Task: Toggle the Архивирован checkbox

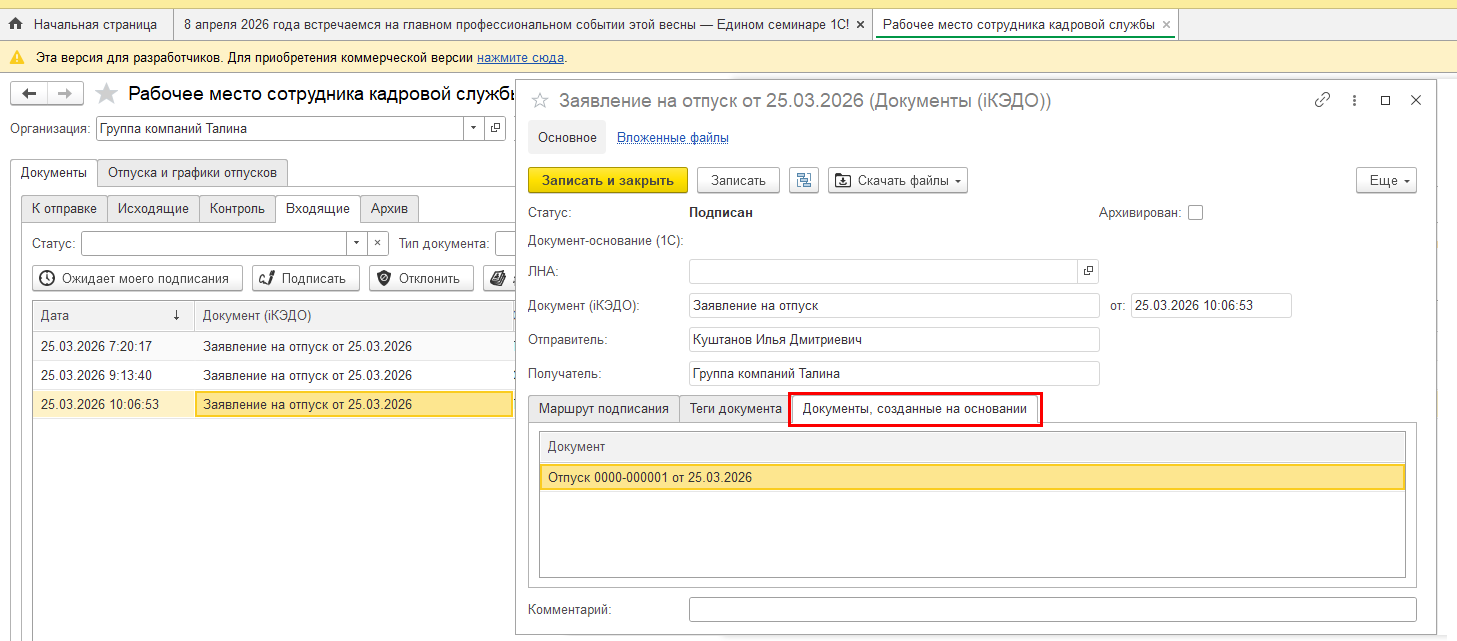Action: 1195,213
